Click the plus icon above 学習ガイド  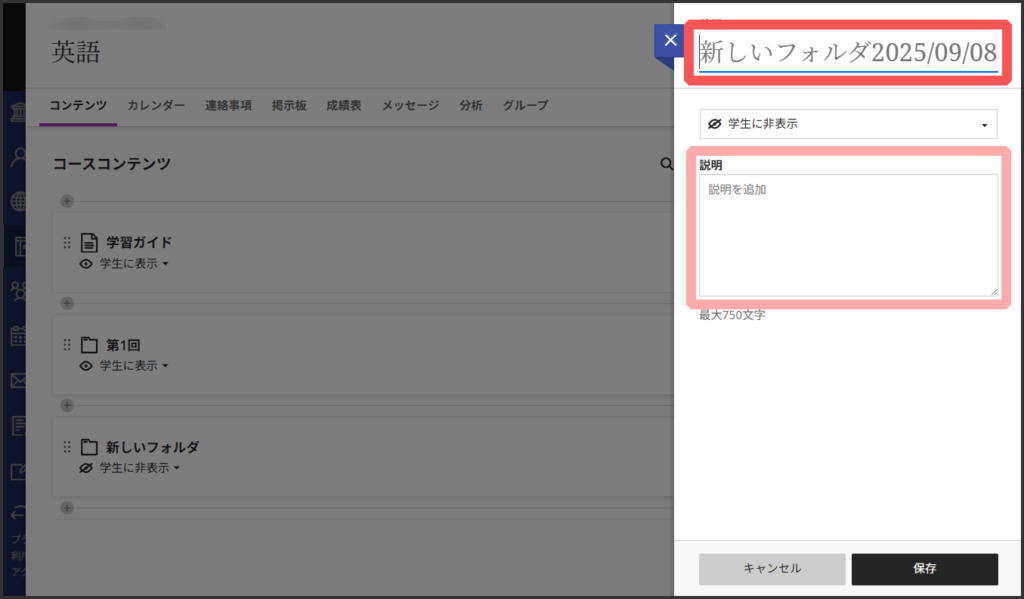[x=67, y=201]
